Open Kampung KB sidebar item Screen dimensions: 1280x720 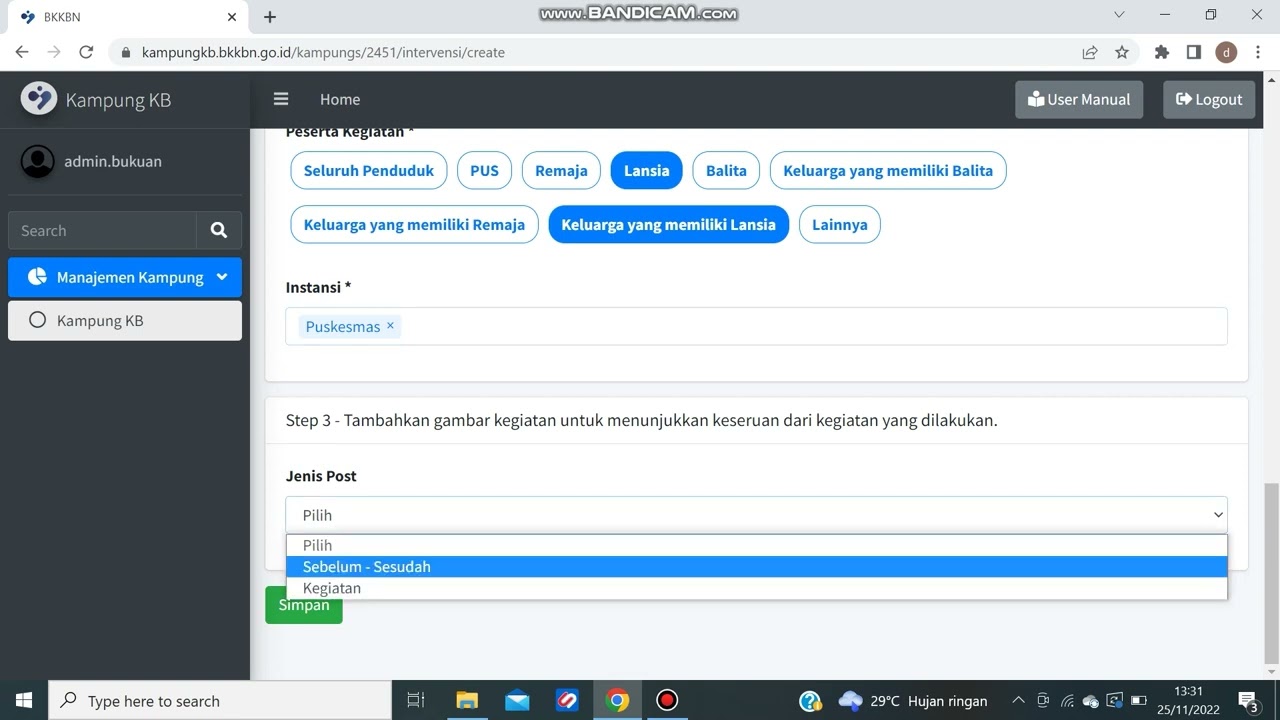pos(125,321)
